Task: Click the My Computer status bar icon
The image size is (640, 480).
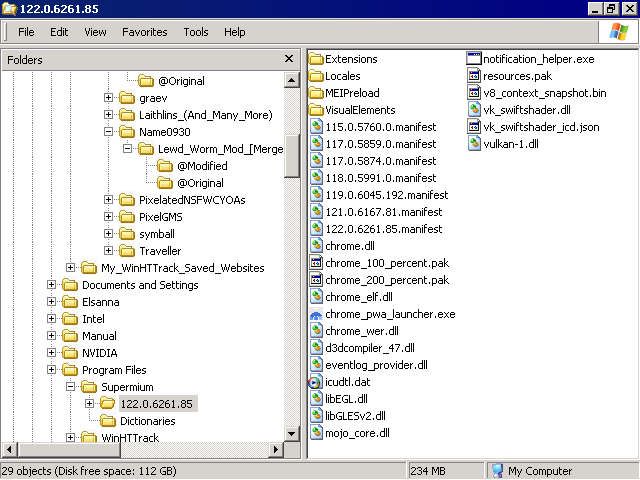Action: 497,471
